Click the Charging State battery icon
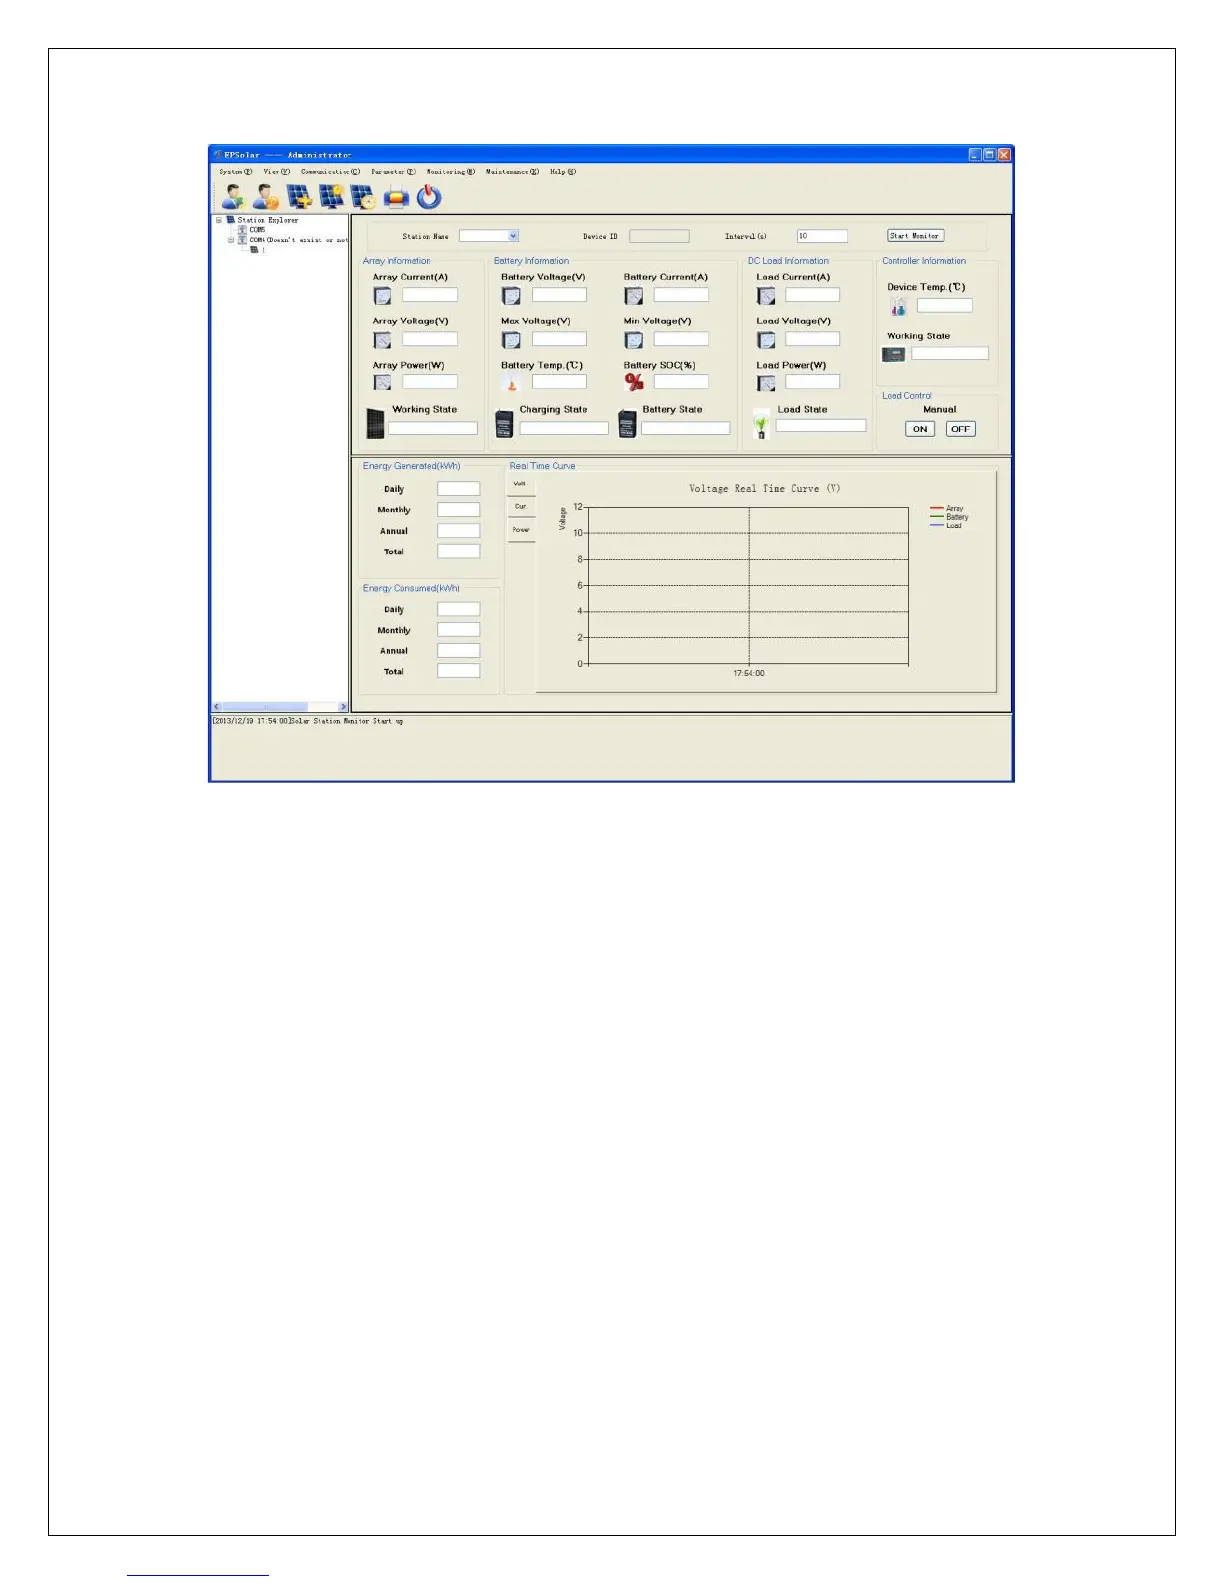This screenshot has height=1584, width=1224. 504,424
